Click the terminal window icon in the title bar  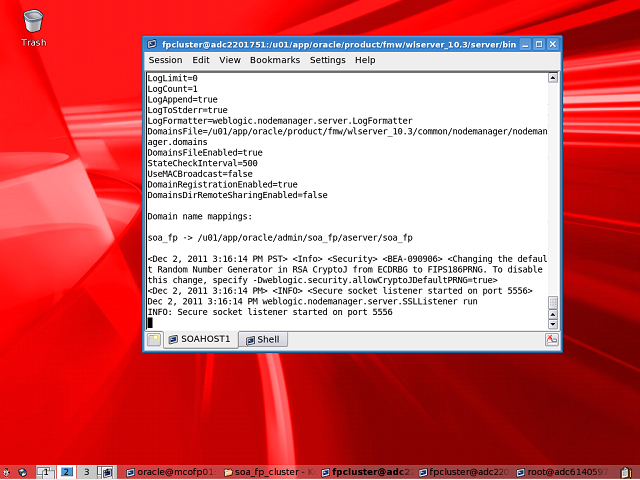[x=152, y=44]
